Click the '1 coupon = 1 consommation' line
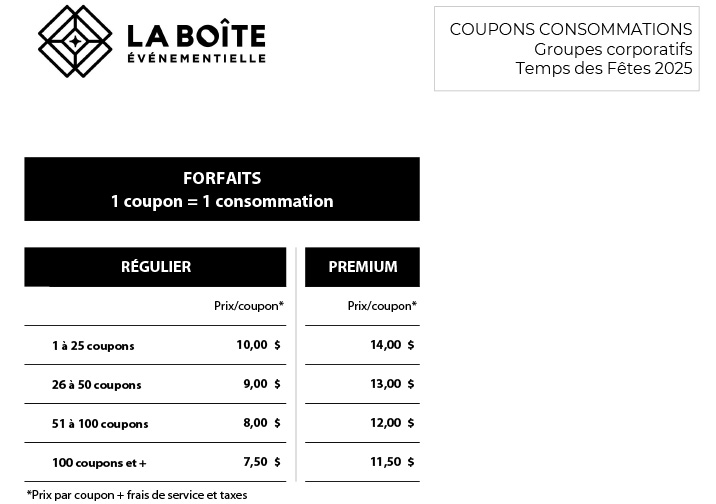Screen dimensions: 716x504 [x=222, y=201]
